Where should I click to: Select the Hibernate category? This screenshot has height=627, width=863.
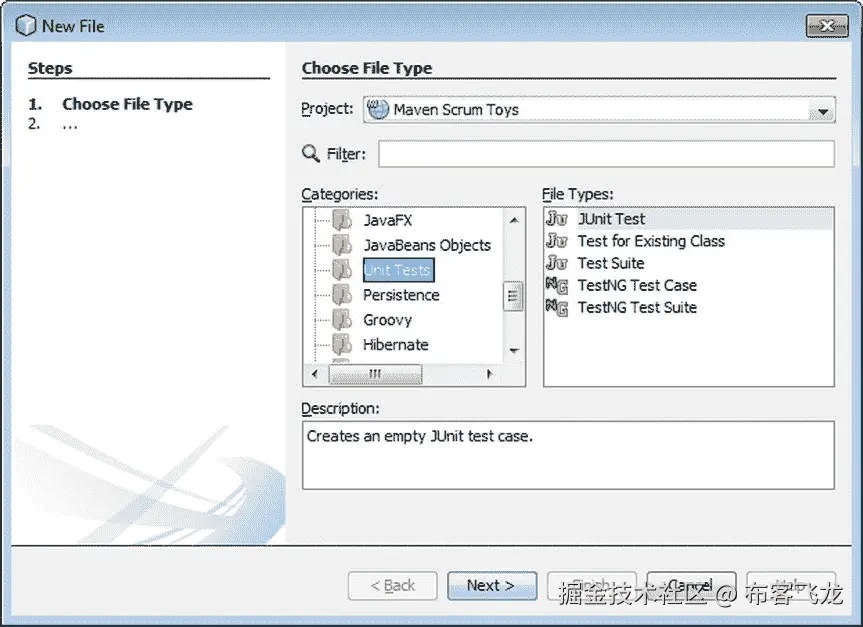(x=395, y=345)
